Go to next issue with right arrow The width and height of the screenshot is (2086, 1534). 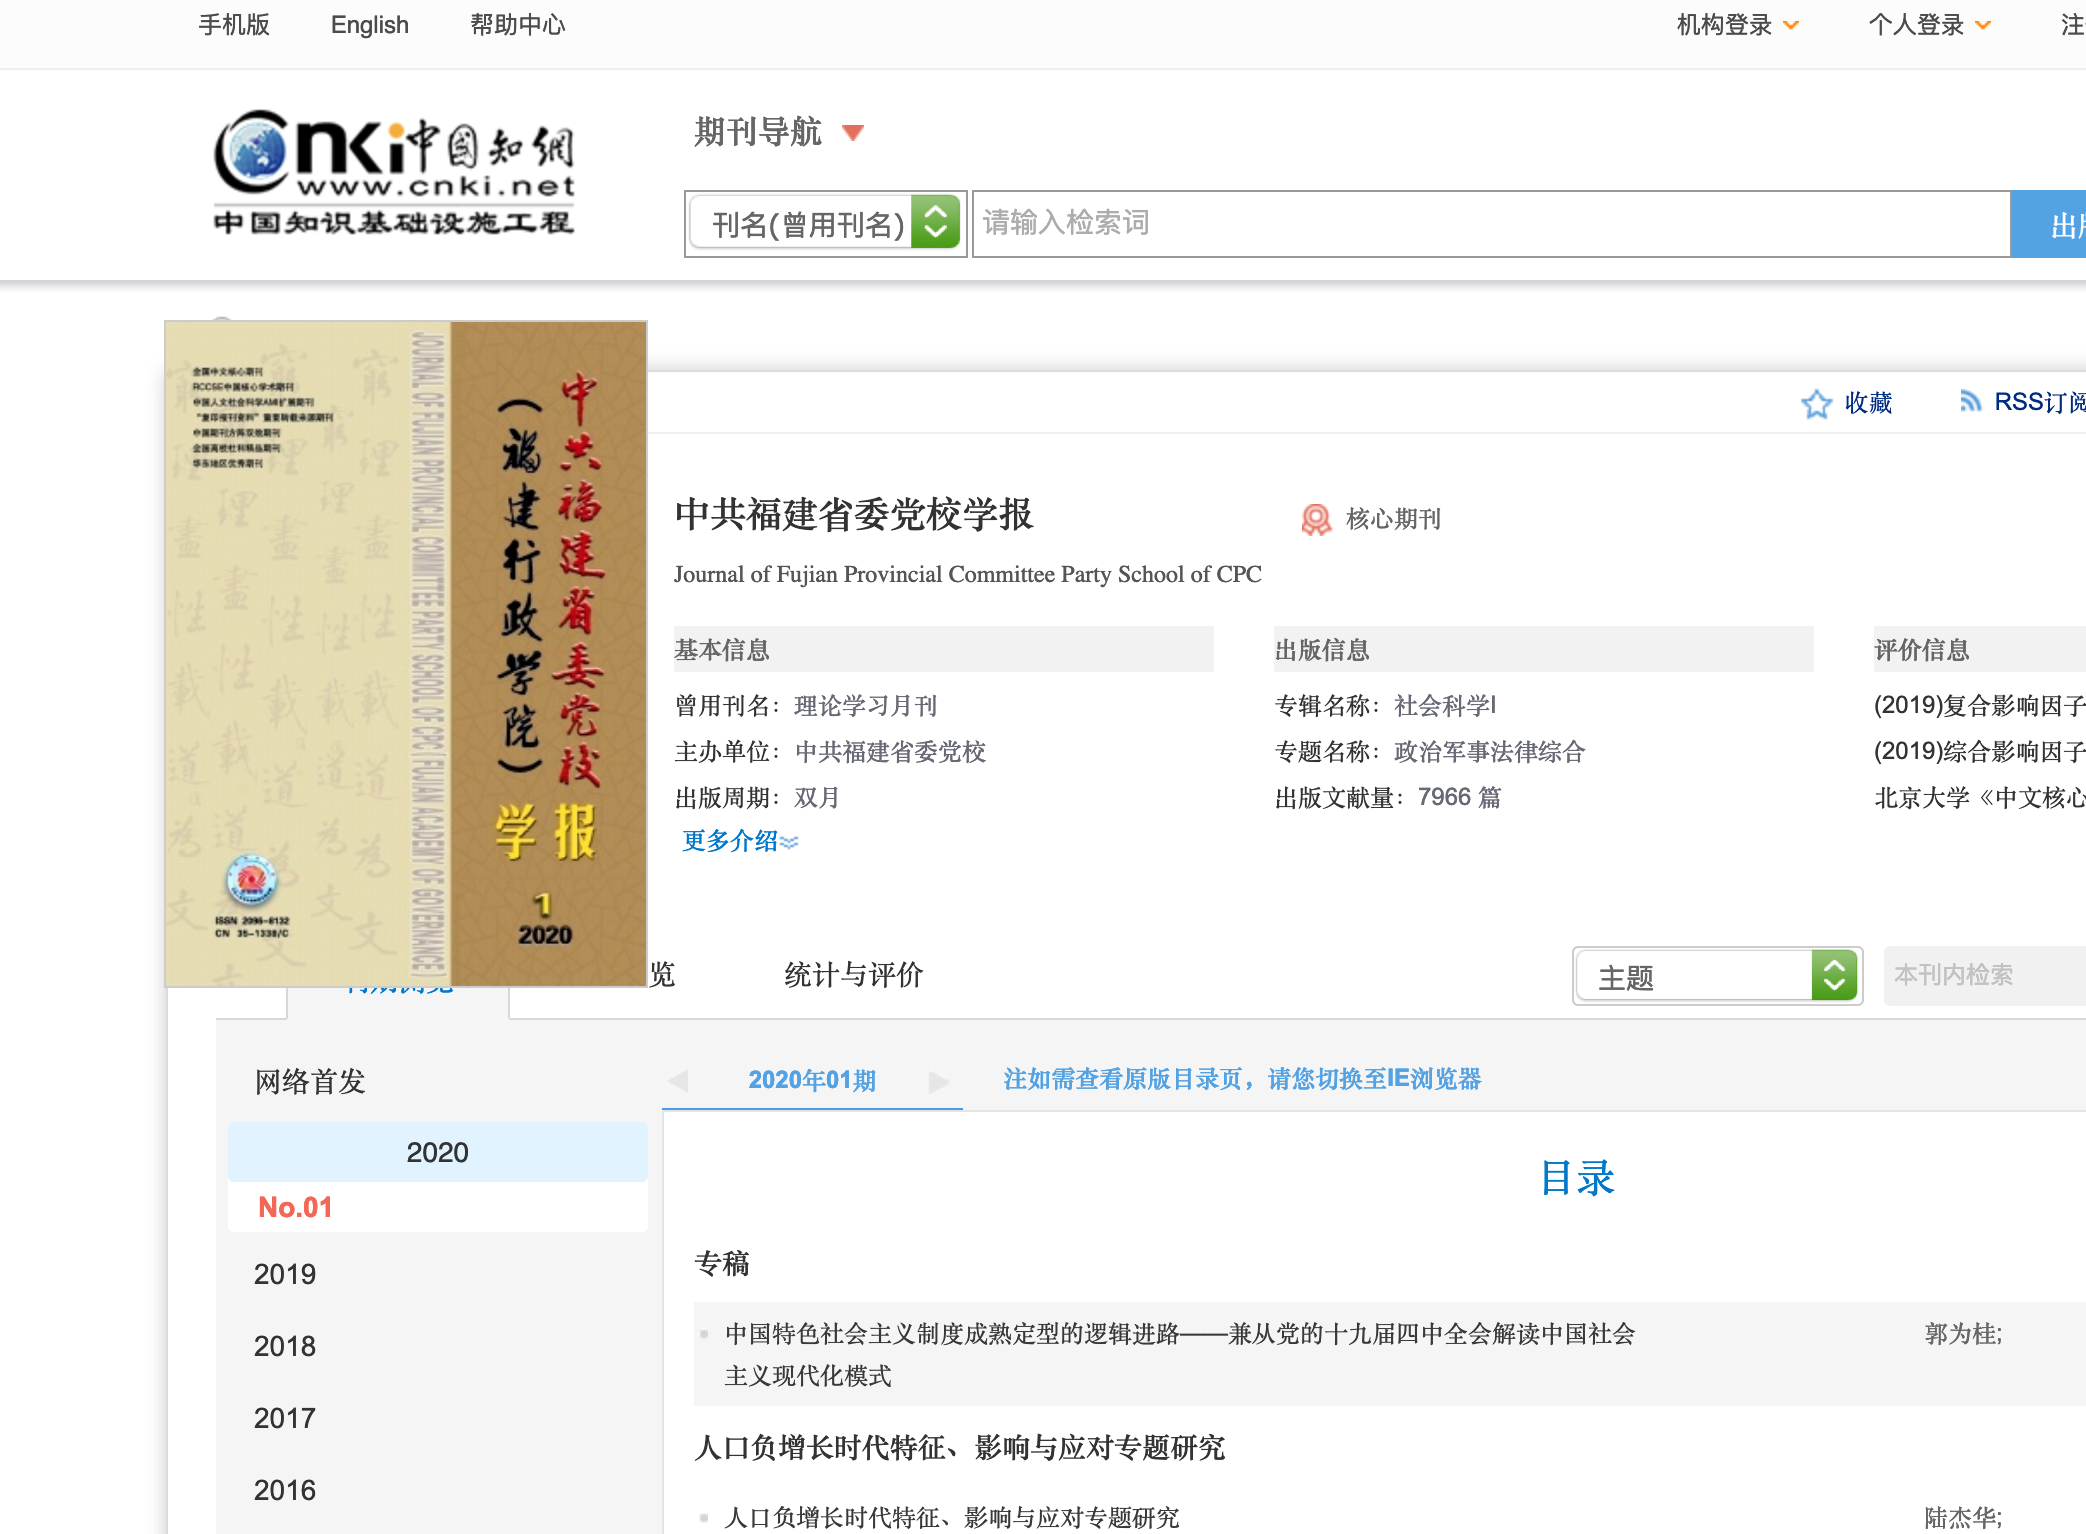click(938, 1081)
